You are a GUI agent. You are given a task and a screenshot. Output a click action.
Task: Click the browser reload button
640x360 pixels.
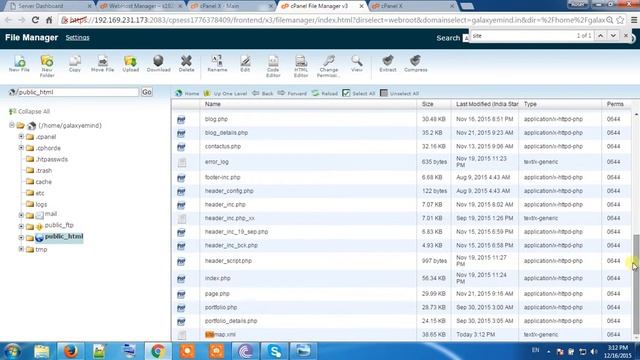click(x=36, y=20)
